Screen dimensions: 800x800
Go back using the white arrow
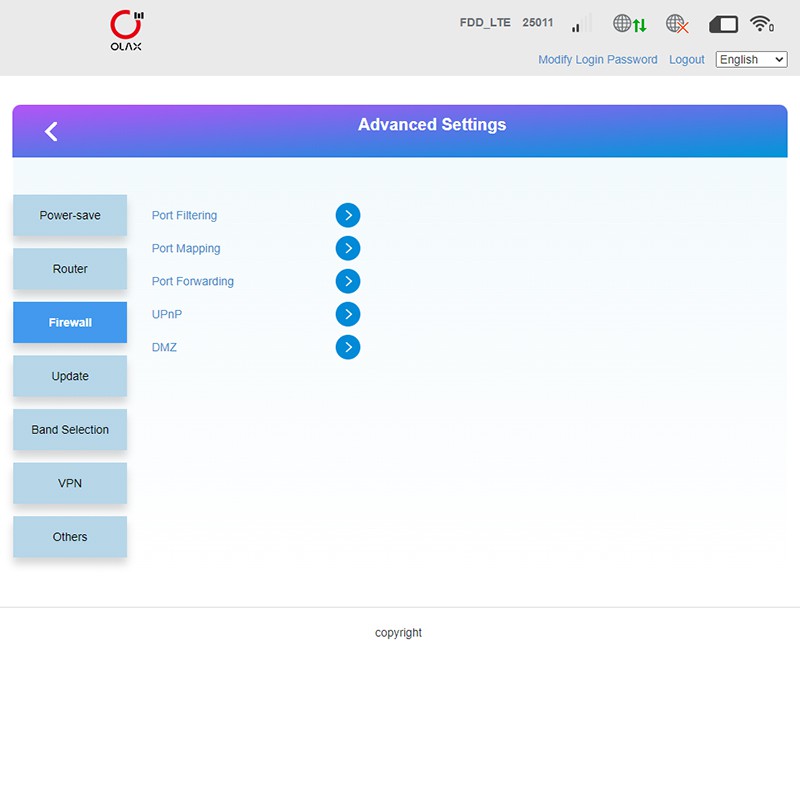point(51,131)
